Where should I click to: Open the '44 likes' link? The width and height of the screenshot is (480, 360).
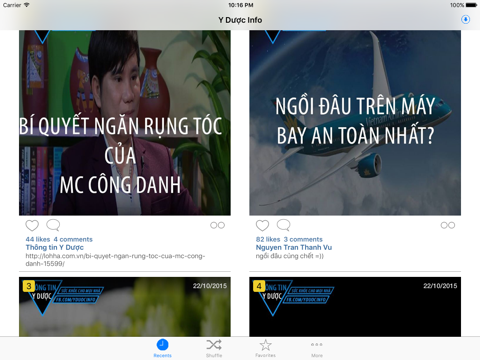[x=38, y=239]
